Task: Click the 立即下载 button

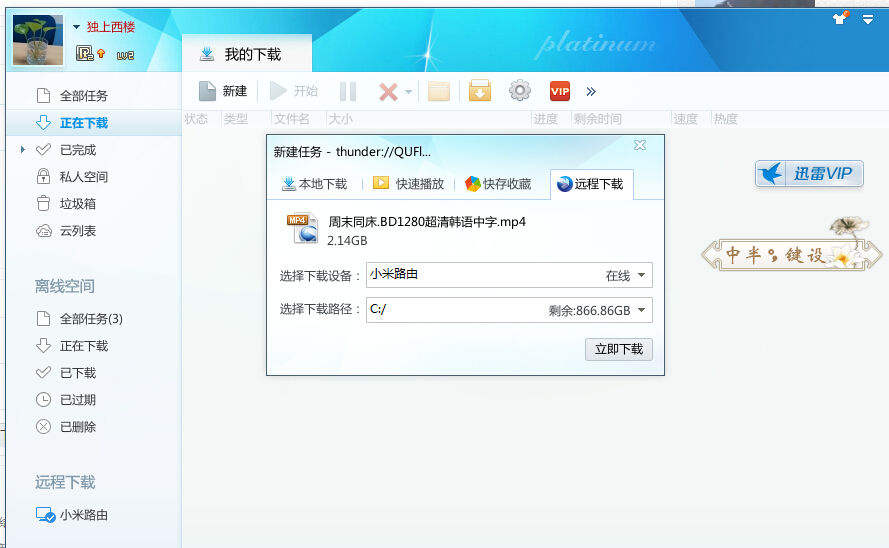Action: pyautogui.click(x=619, y=349)
